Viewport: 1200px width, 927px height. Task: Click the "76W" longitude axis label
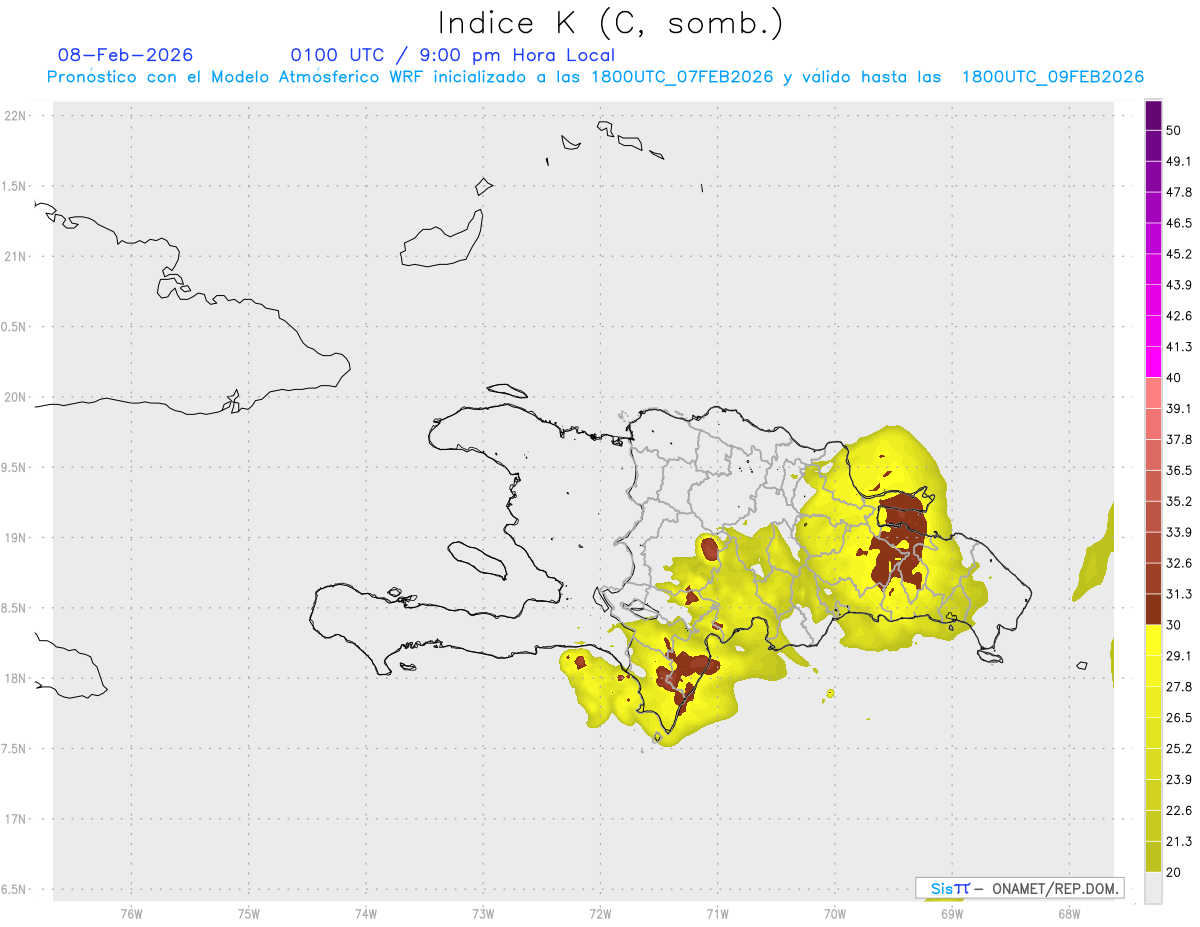[131, 913]
